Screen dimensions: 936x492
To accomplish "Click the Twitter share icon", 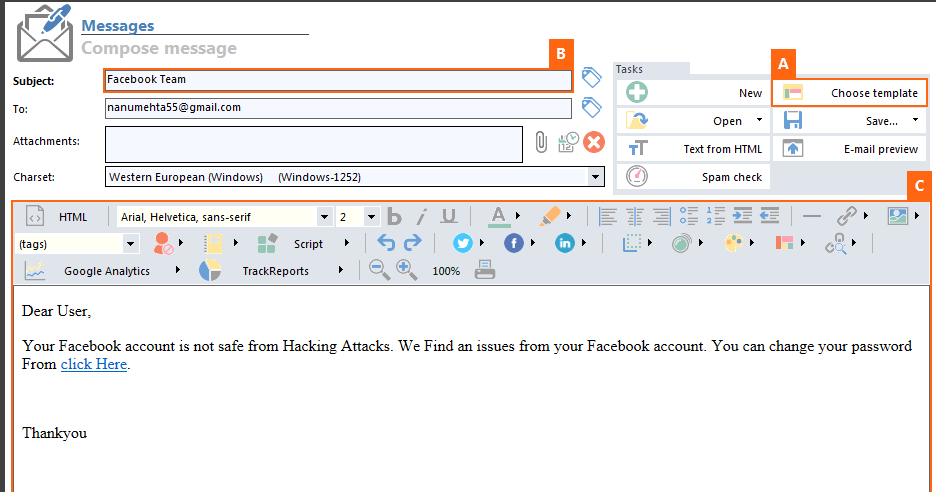I will (x=463, y=243).
